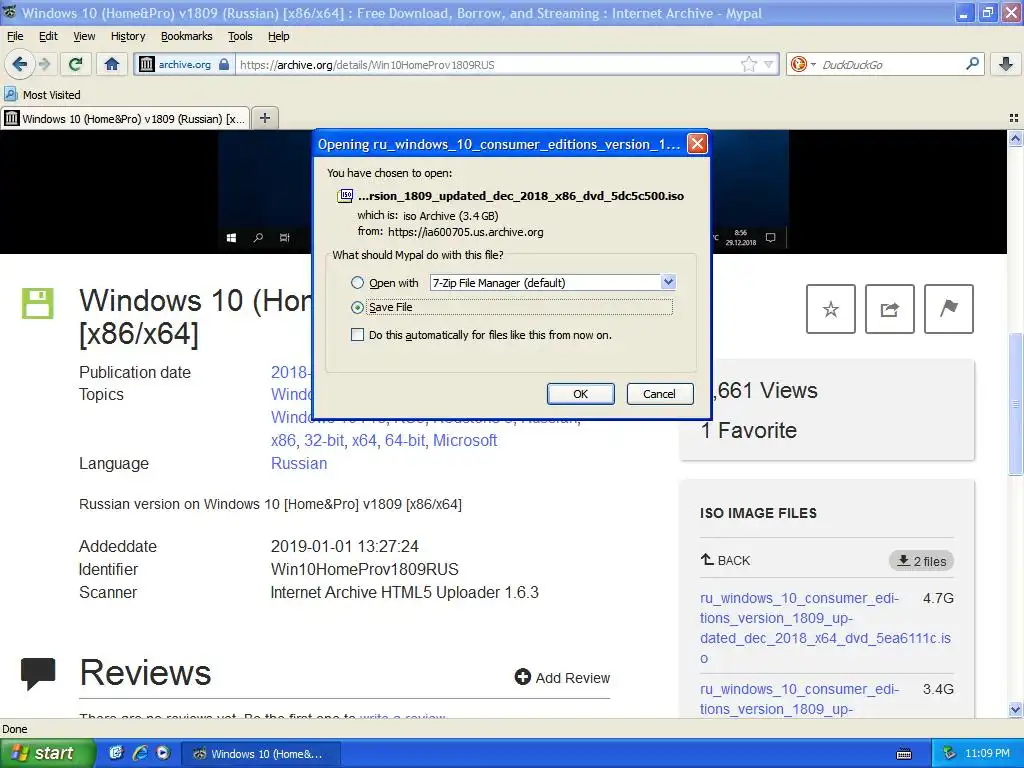Go to the Home page icon
The width and height of the screenshot is (1024, 768).
tap(112, 64)
